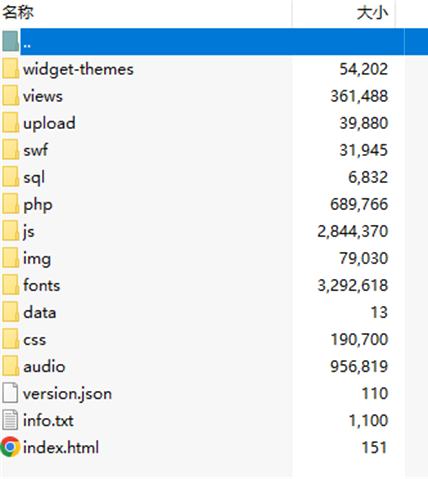Click the audio folder icon
428x479 pixels.
[10, 366]
